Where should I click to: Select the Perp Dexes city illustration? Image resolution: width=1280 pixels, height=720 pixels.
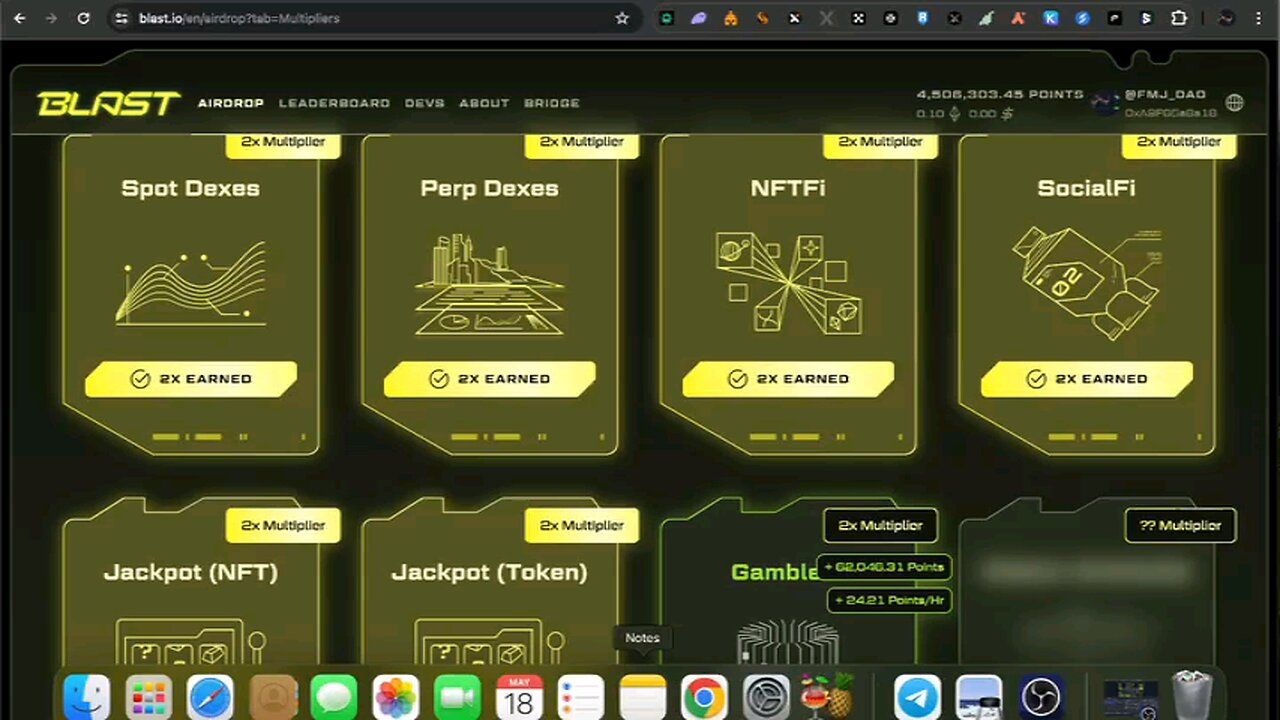[x=490, y=285]
